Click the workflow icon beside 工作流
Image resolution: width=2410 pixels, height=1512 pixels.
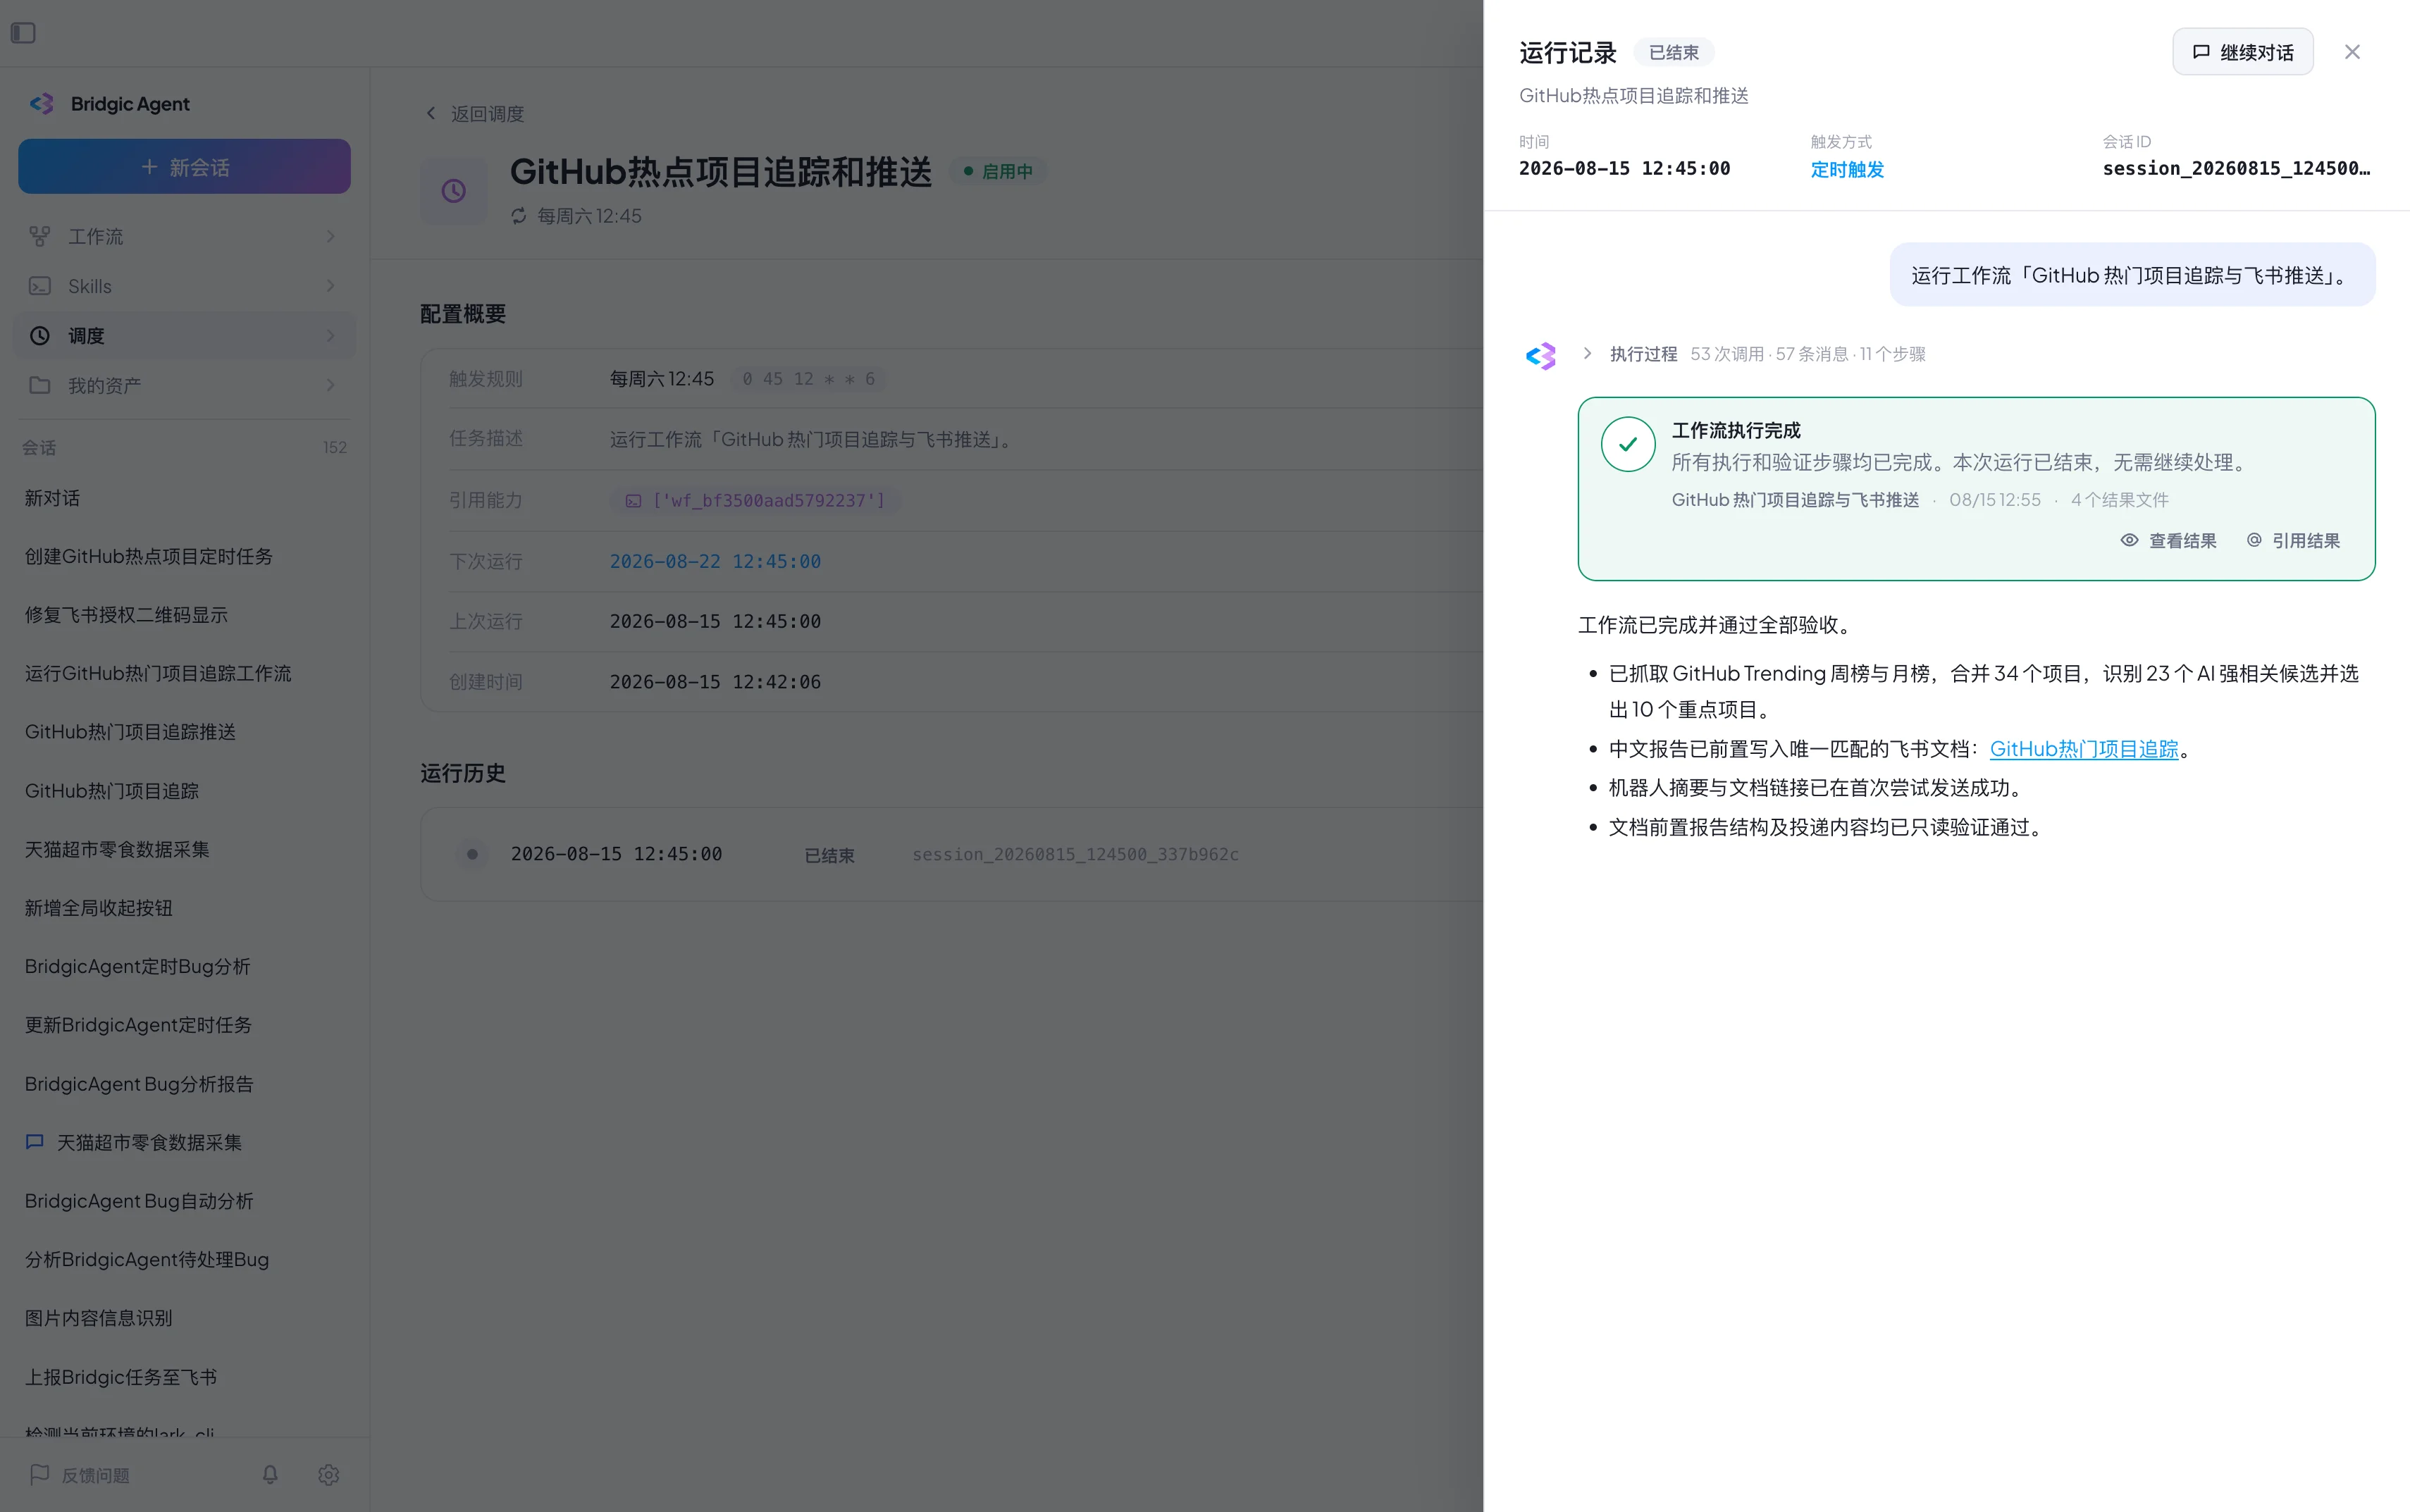pyautogui.click(x=40, y=236)
